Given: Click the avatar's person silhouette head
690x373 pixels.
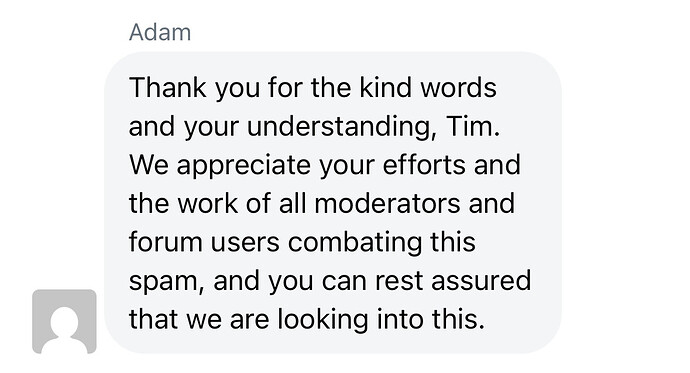Looking at the screenshot, I should tap(64, 321).
